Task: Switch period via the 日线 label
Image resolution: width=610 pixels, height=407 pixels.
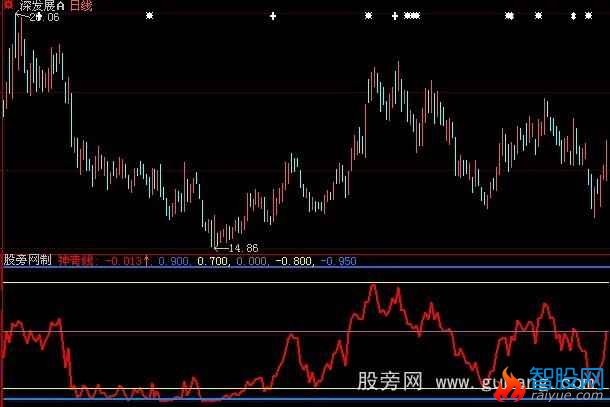Action: point(83,6)
